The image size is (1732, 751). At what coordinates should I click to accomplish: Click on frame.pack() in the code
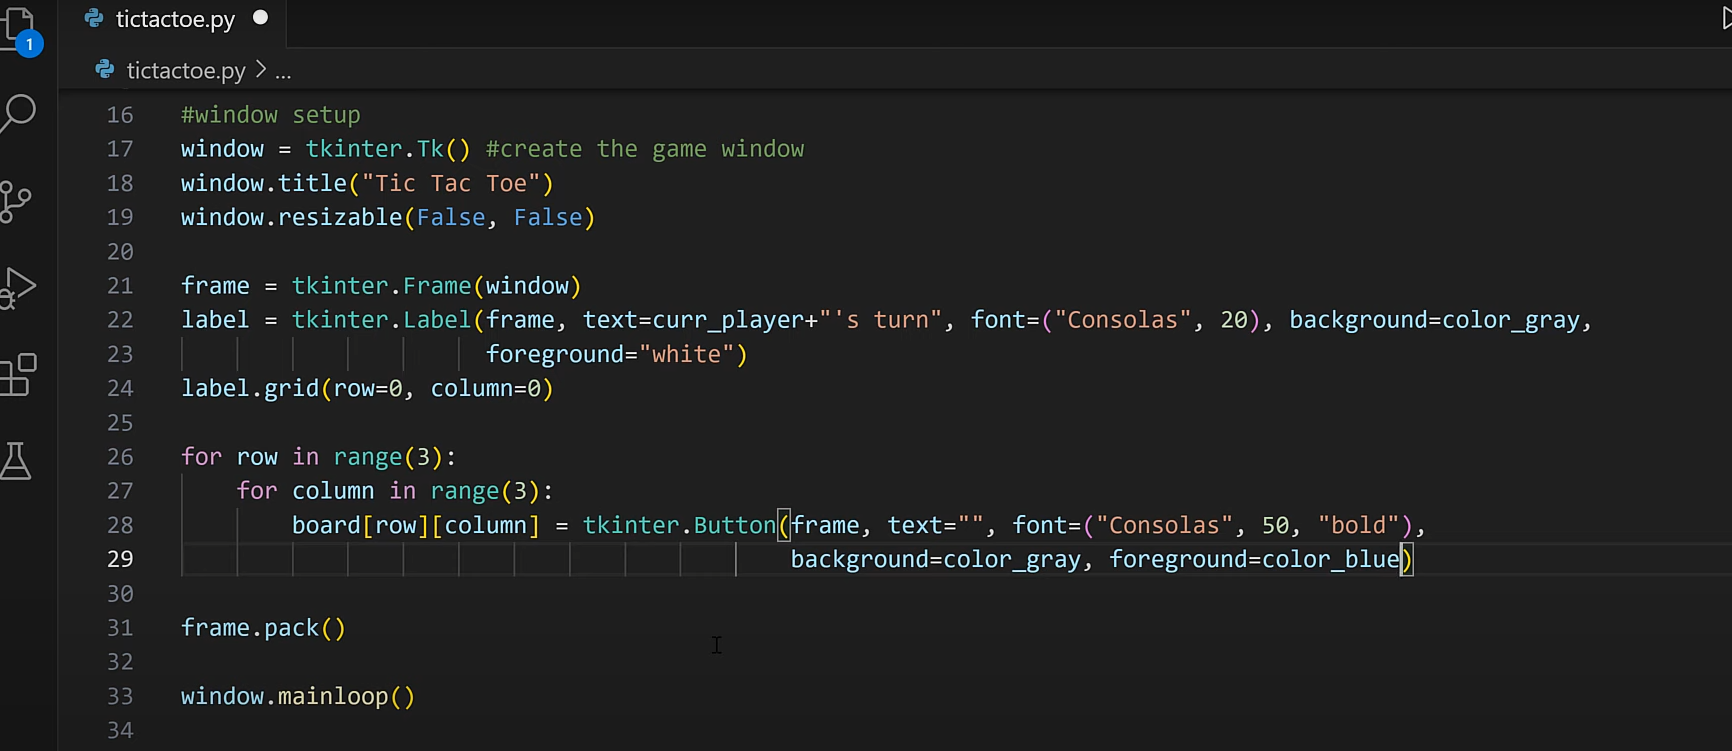click(x=263, y=628)
